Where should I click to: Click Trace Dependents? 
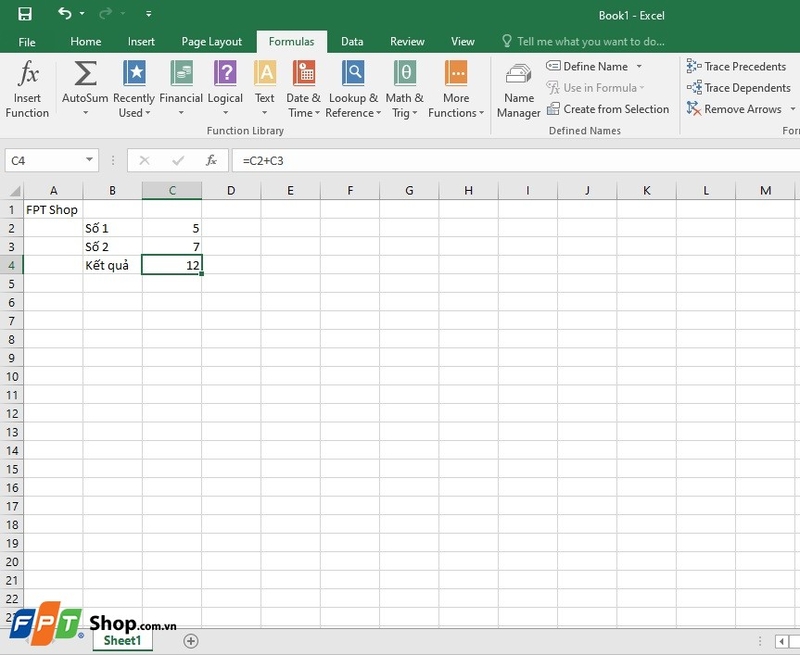738,88
